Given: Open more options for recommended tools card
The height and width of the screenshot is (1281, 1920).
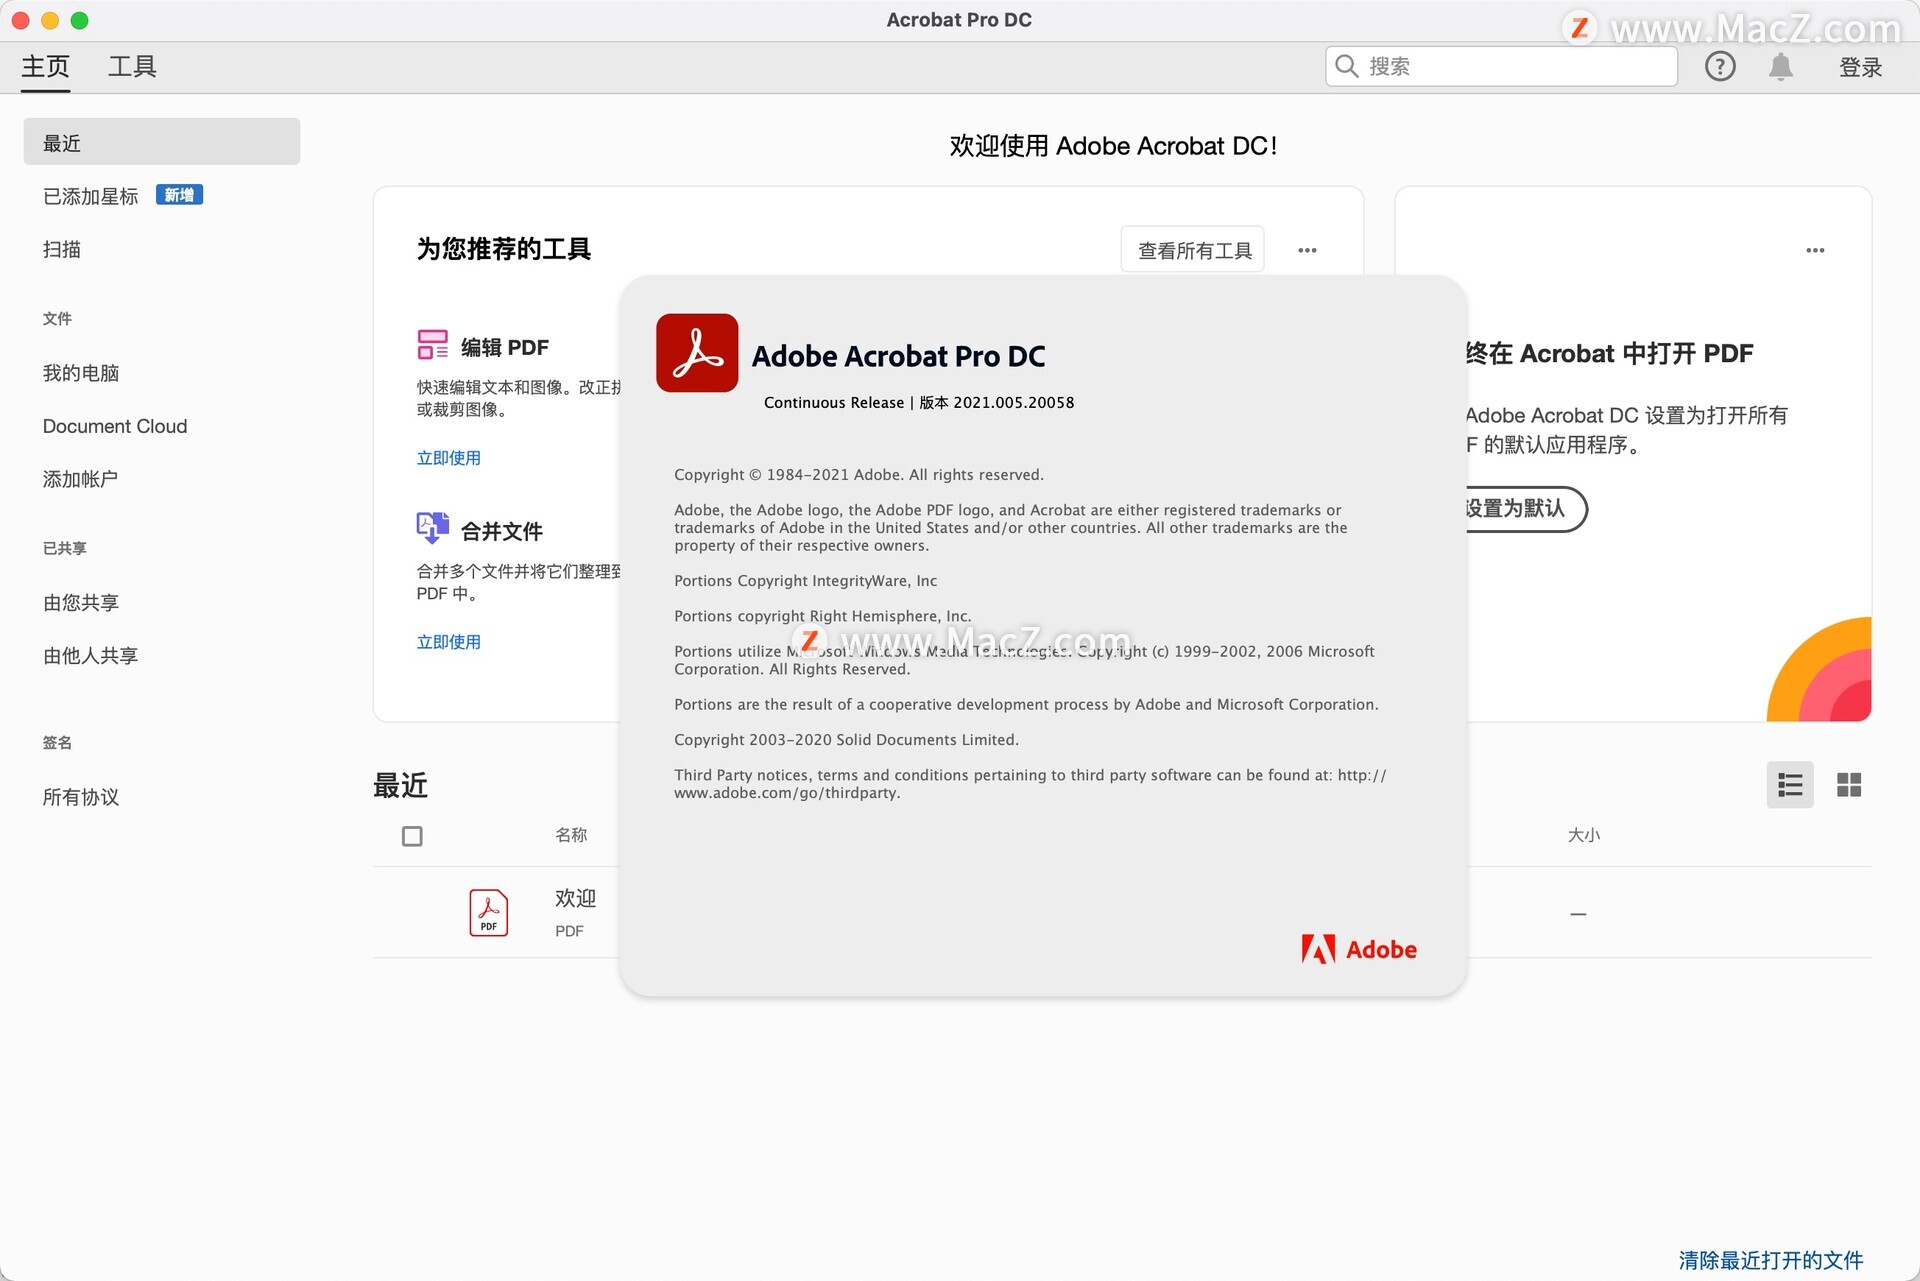Looking at the screenshot, I should click(x=1307, y=250).
